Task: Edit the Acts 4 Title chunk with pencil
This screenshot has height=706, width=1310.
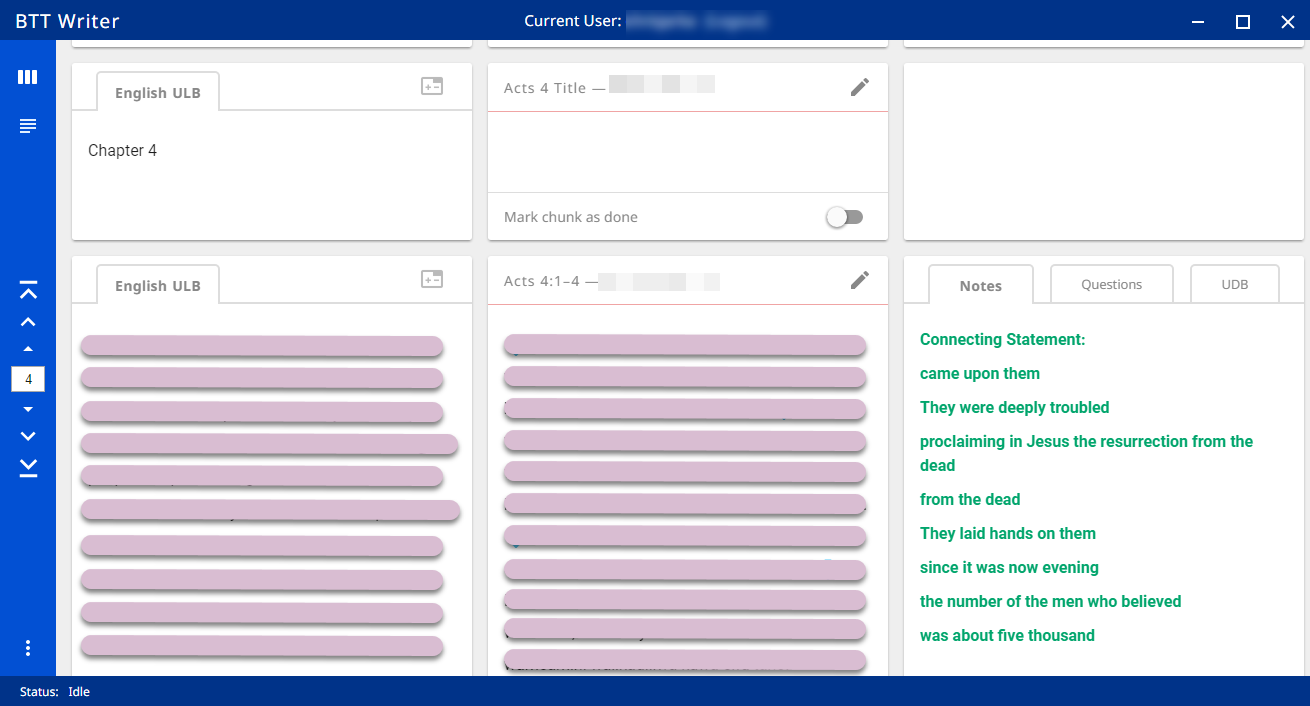Action: coord(859,87)
